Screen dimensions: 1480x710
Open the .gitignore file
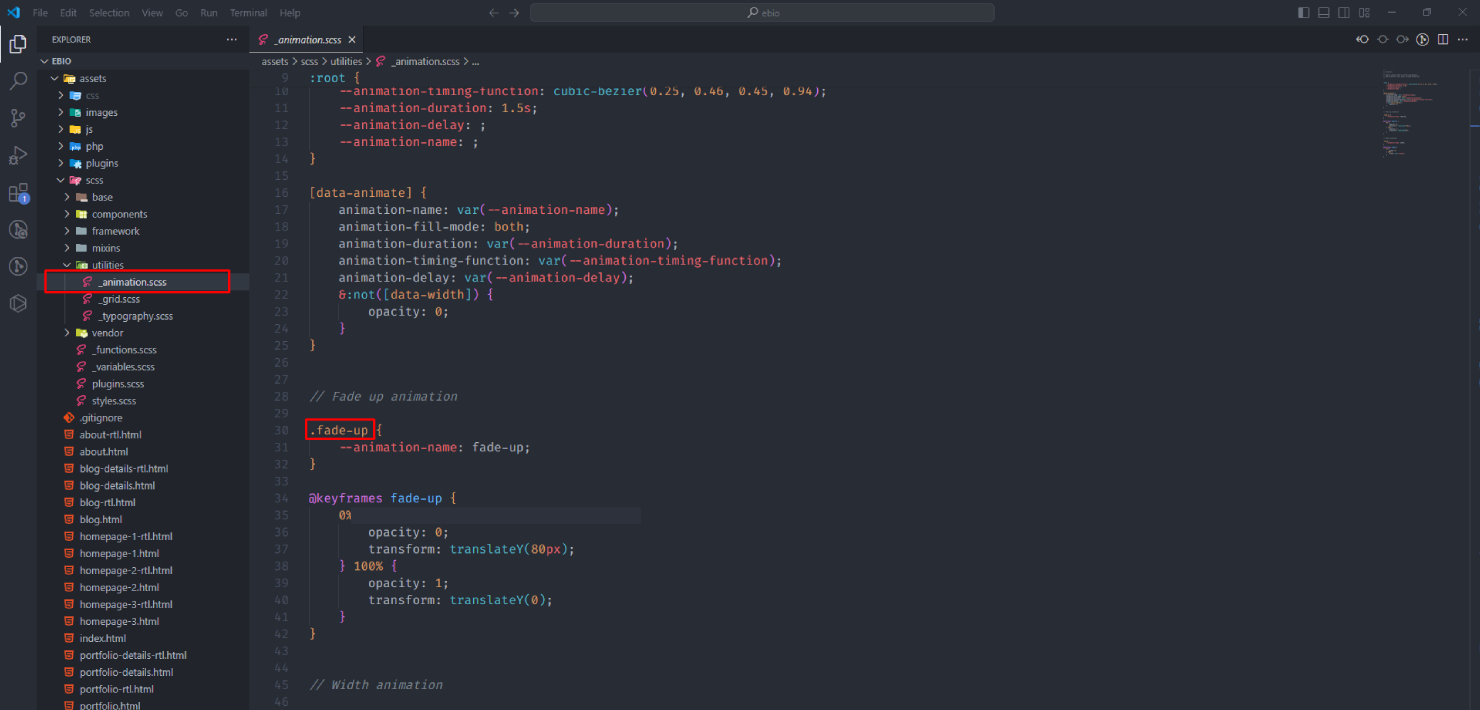click(x=100, y=418)
